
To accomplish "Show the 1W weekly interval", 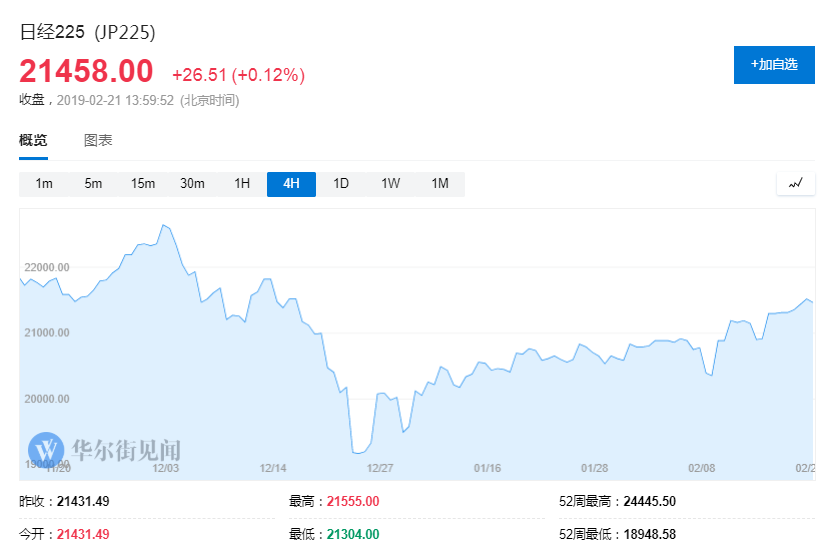I will [x=390, y=184].
